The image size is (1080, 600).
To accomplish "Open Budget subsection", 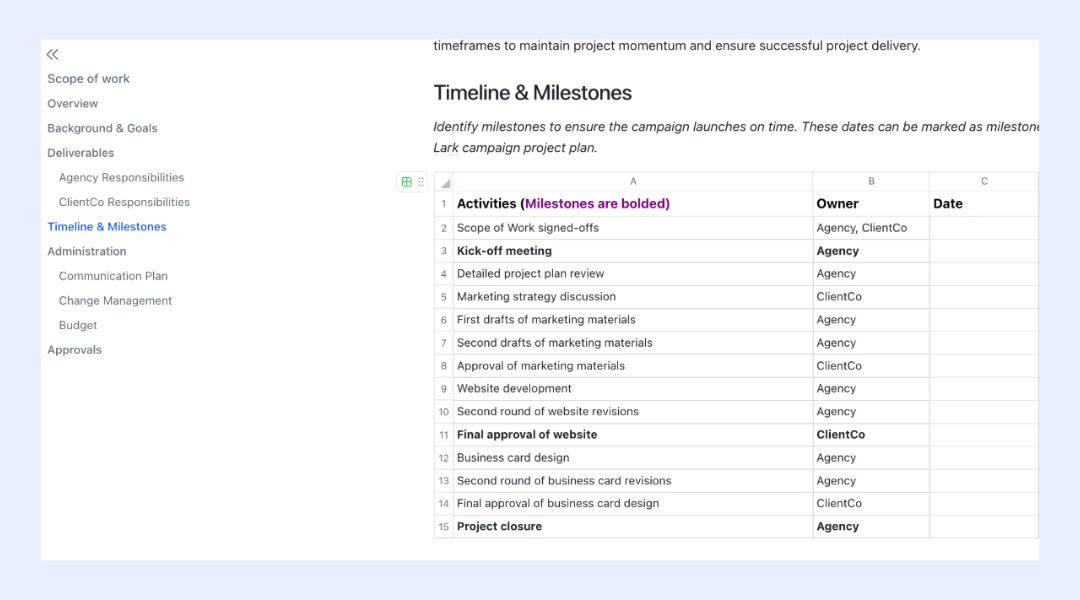I will (78, 325).
